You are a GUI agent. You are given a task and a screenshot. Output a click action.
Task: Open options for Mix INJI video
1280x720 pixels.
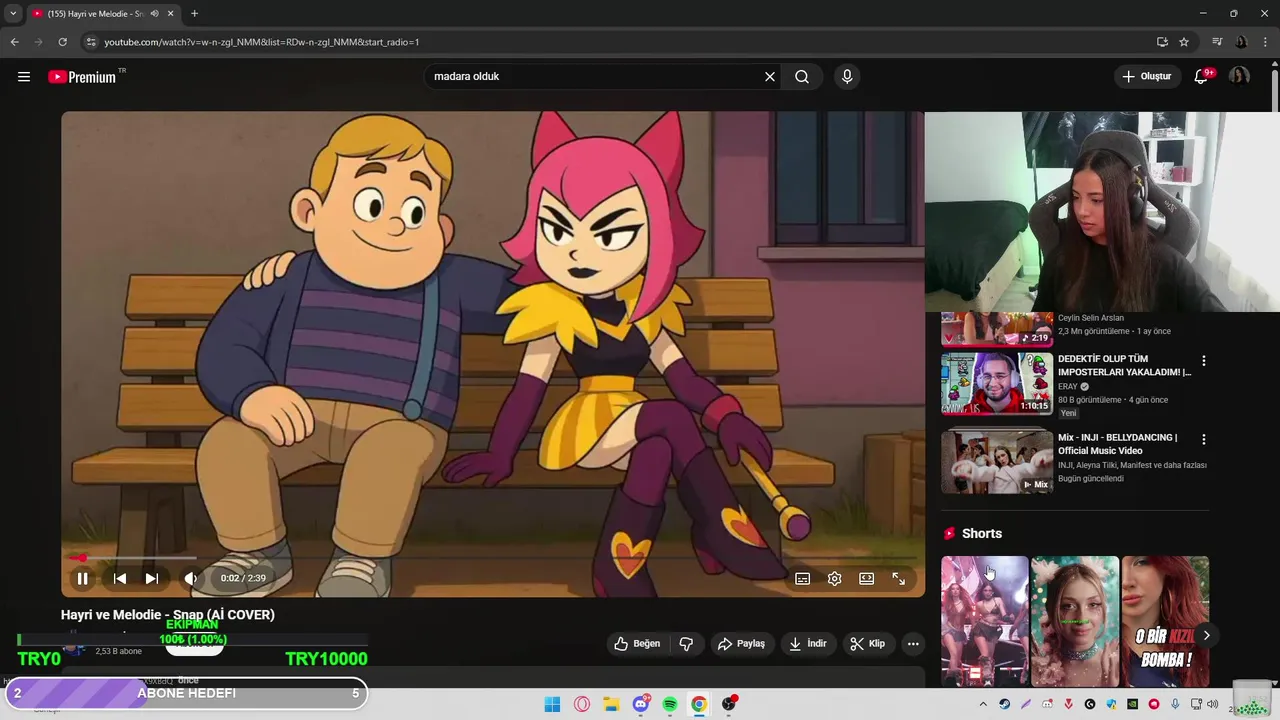pyautogui.click(x=1204, y=439)
